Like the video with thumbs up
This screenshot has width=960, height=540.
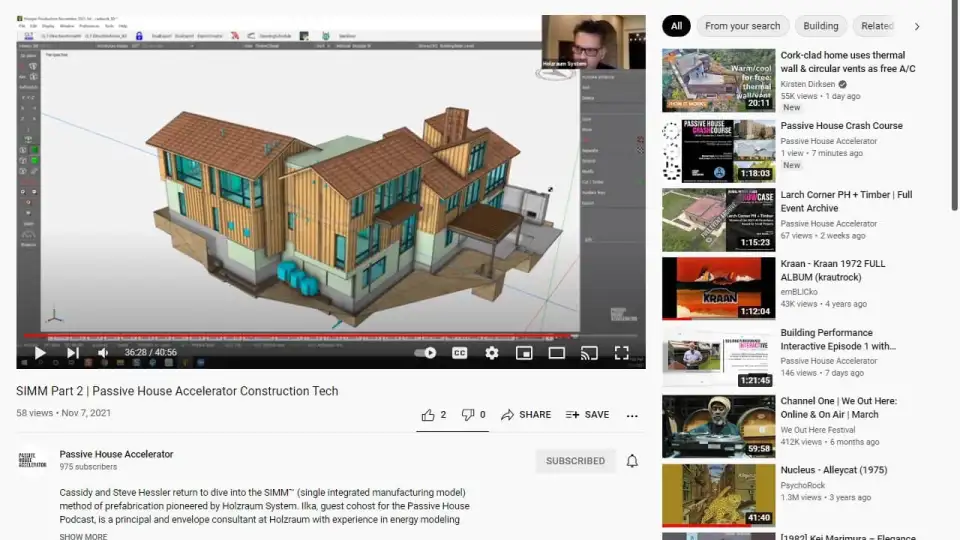(433, 415)
